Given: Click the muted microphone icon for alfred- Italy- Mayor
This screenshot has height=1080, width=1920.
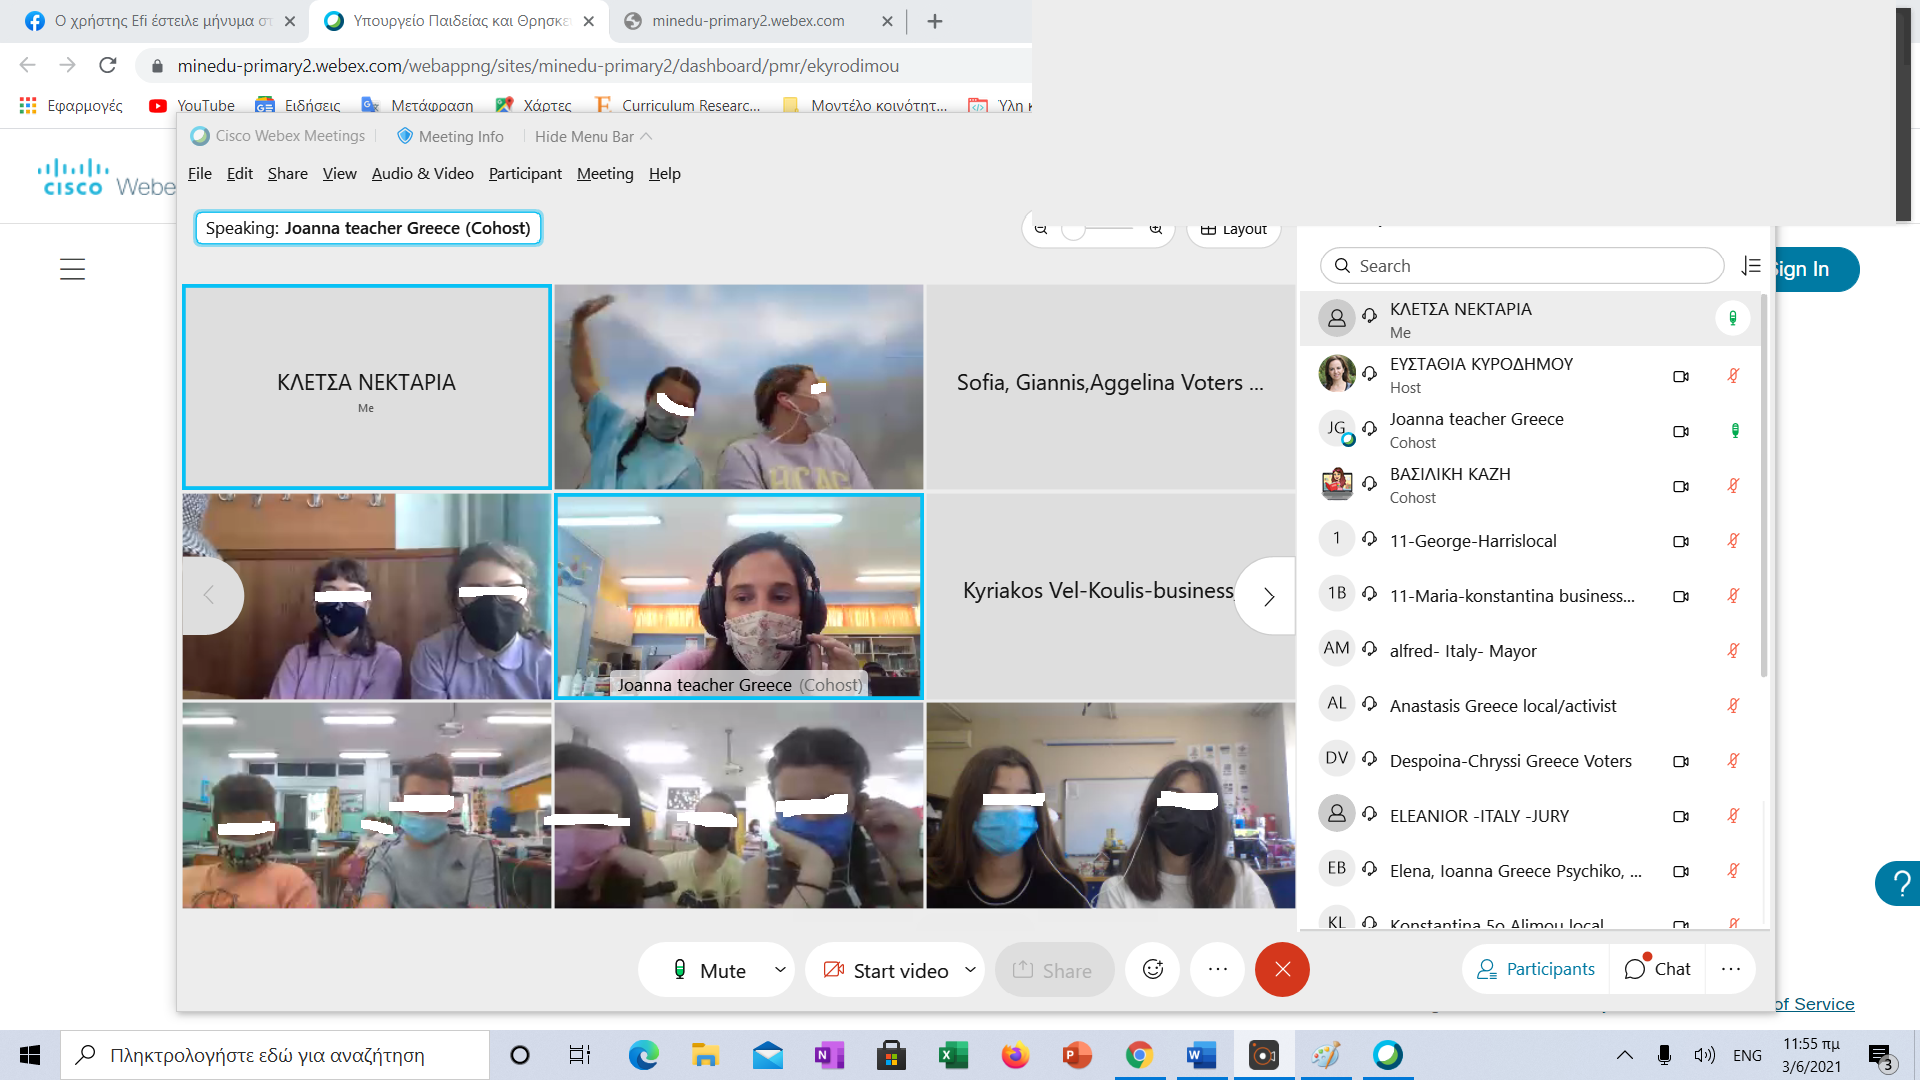Looking at the screenshot, I should tap(1733, 651).
